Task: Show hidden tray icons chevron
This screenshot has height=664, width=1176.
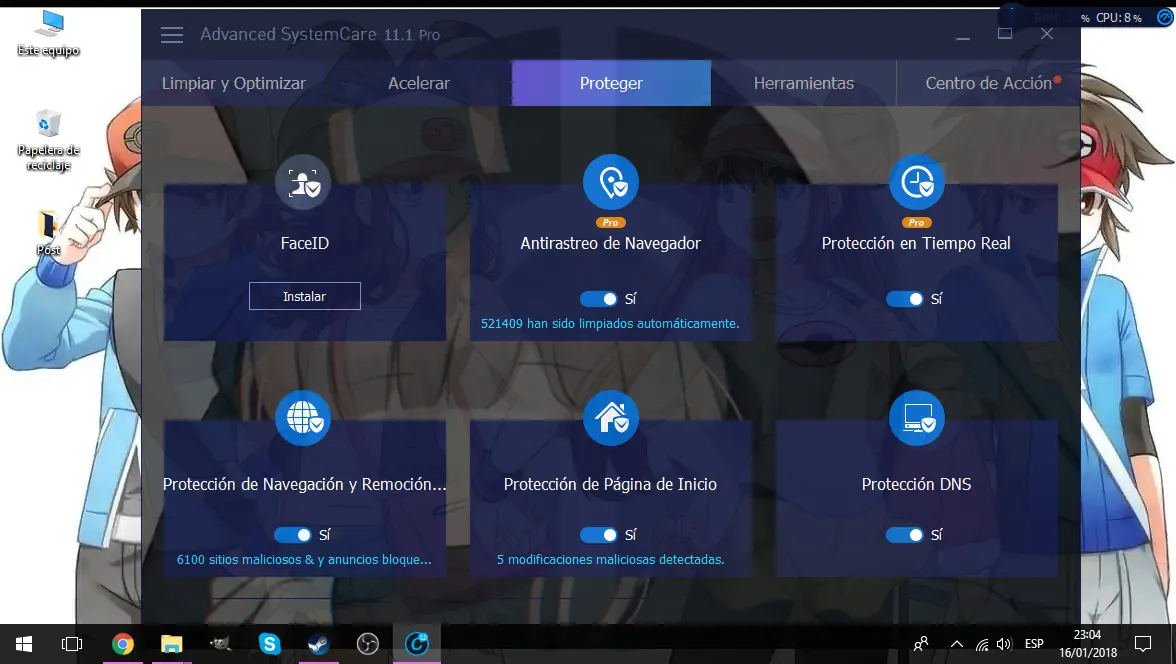Action: point(956,644)
